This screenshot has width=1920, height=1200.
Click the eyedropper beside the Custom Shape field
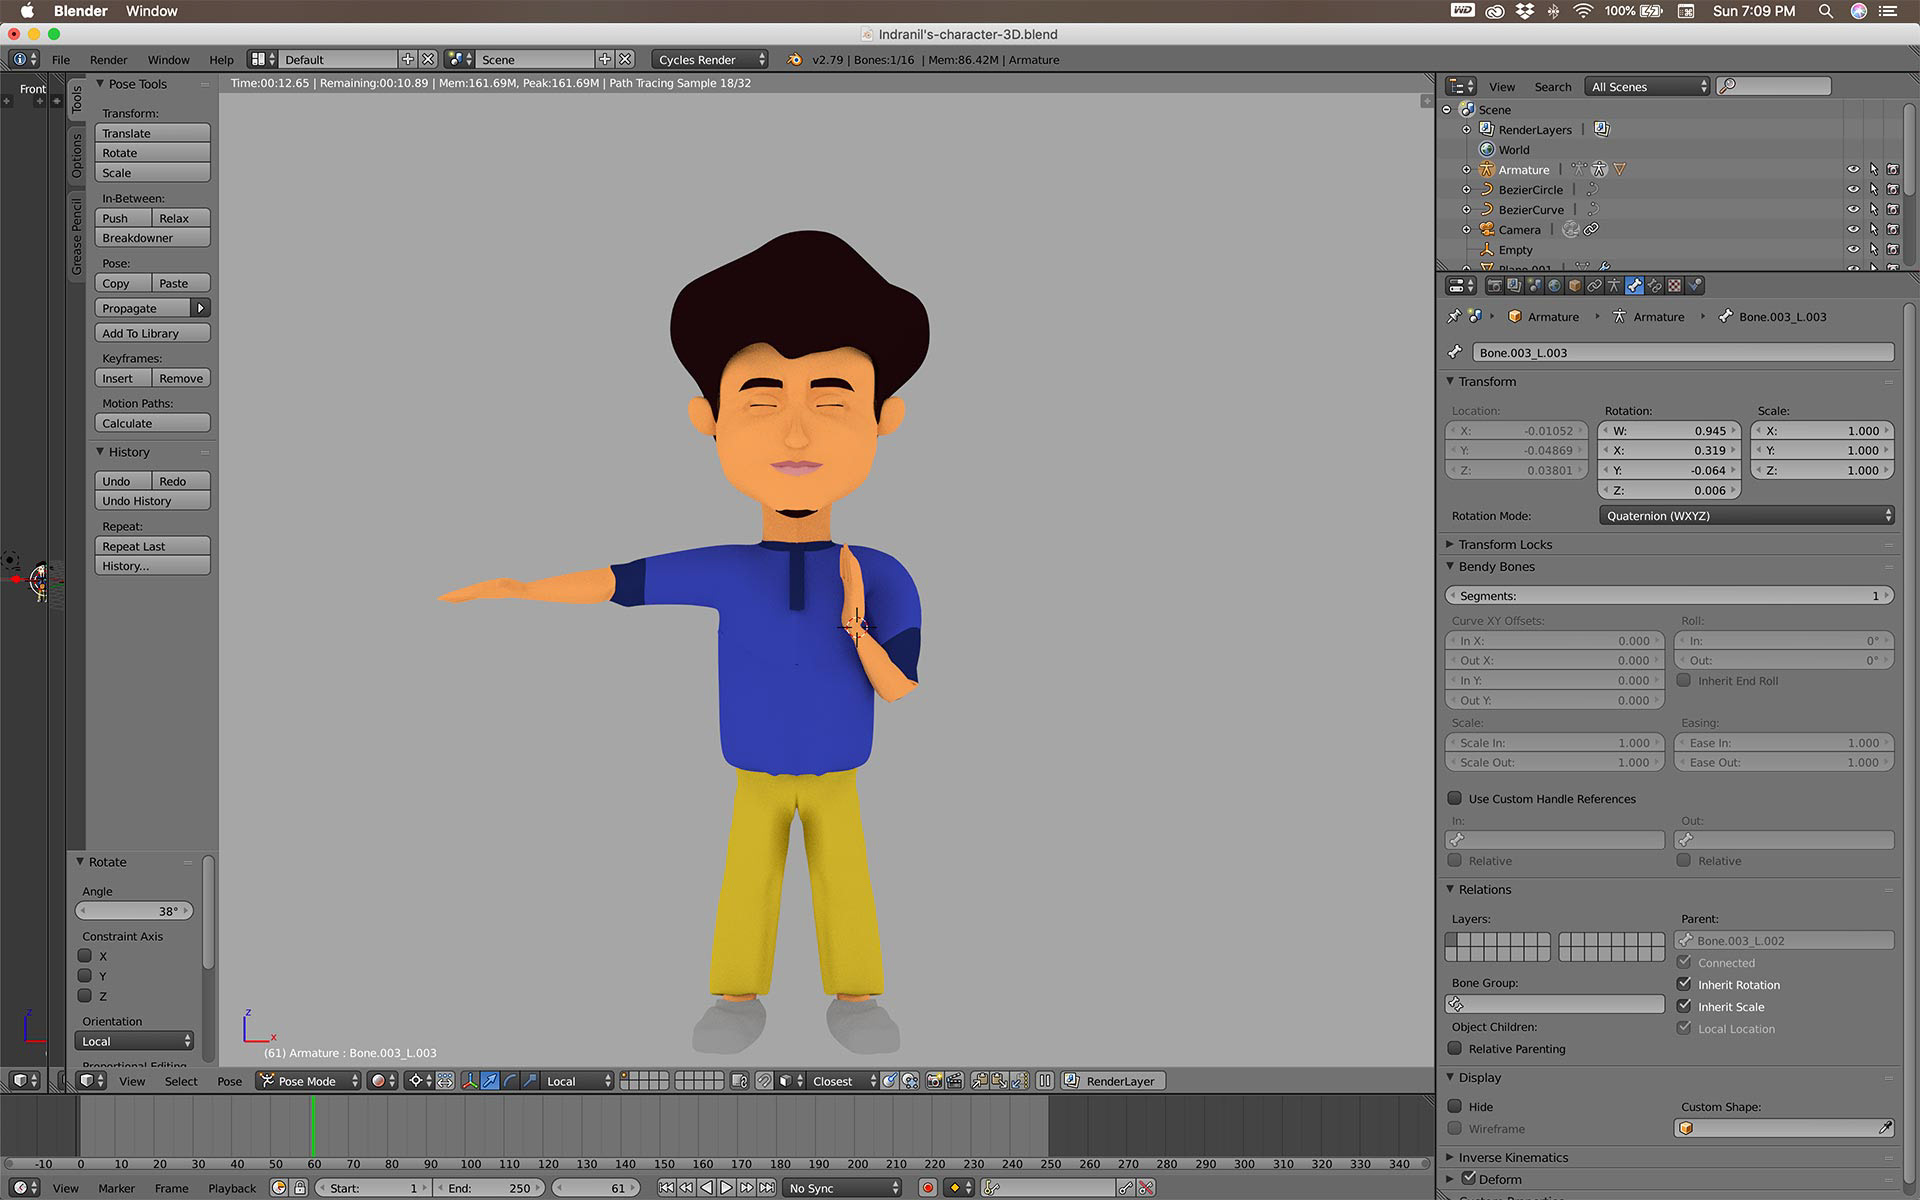coord(1885,1128)
